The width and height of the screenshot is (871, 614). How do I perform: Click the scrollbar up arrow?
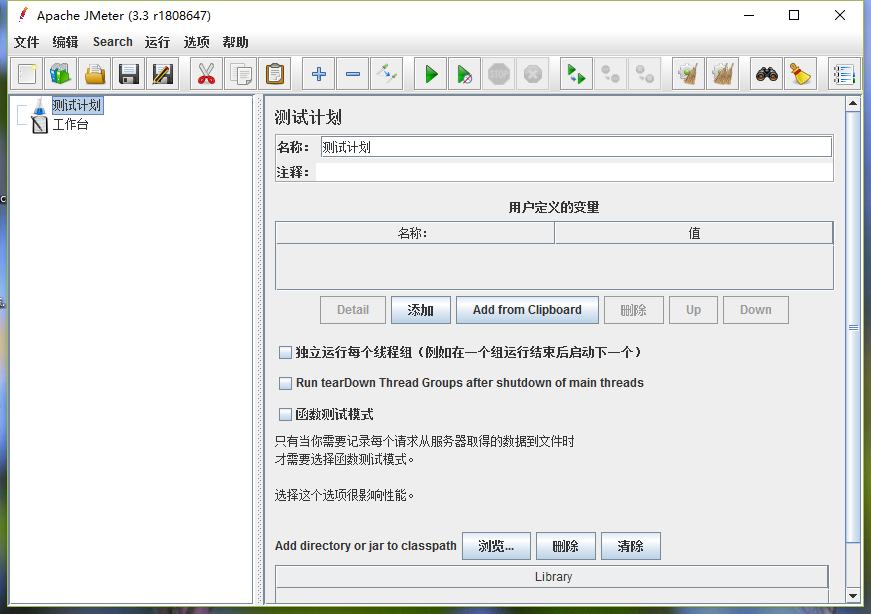point(853,103)
